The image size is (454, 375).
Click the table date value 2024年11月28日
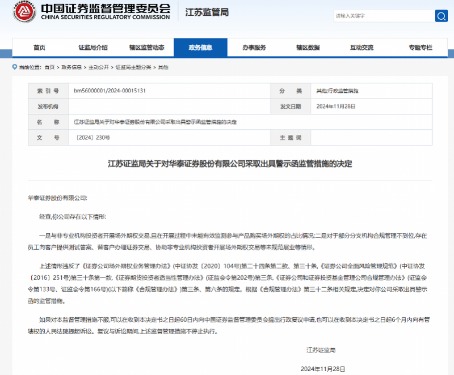(x=336, y=106)
